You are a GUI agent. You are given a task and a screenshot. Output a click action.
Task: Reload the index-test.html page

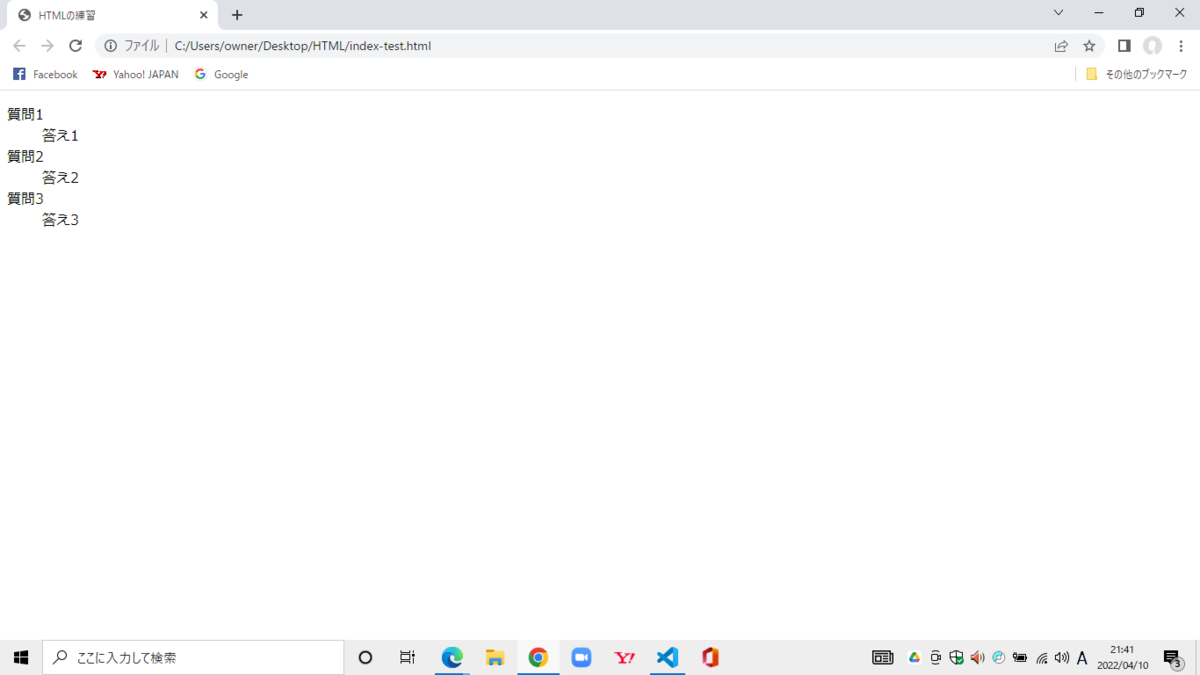click(76, 46)
